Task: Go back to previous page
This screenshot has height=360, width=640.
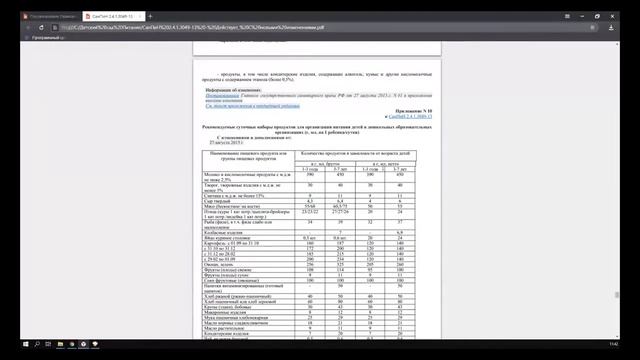Action: (x=29, y=27)
